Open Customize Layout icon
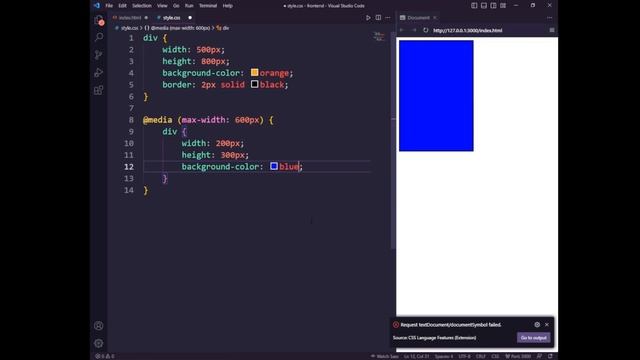 (503, 6)
